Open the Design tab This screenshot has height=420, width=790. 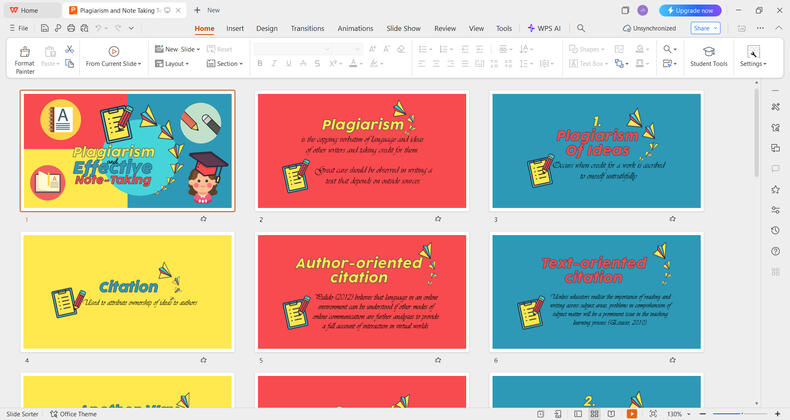tap(267, 28)
